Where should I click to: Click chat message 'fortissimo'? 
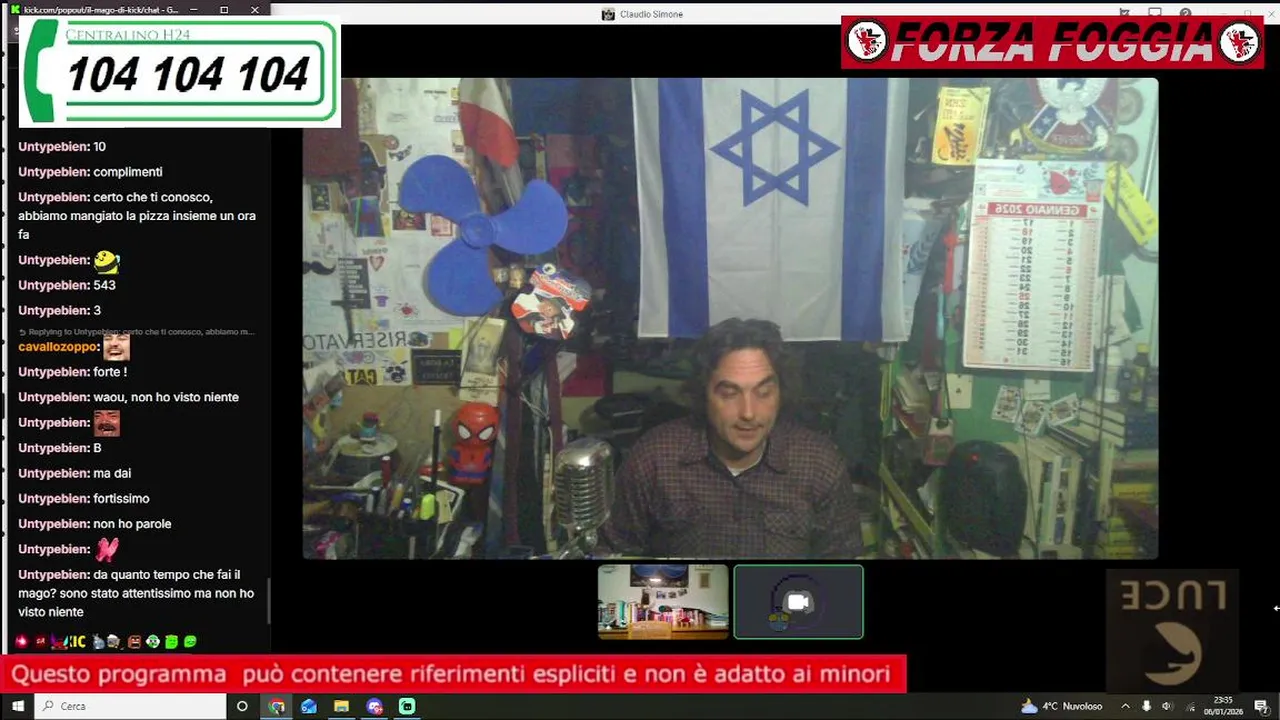pos(121,498)
